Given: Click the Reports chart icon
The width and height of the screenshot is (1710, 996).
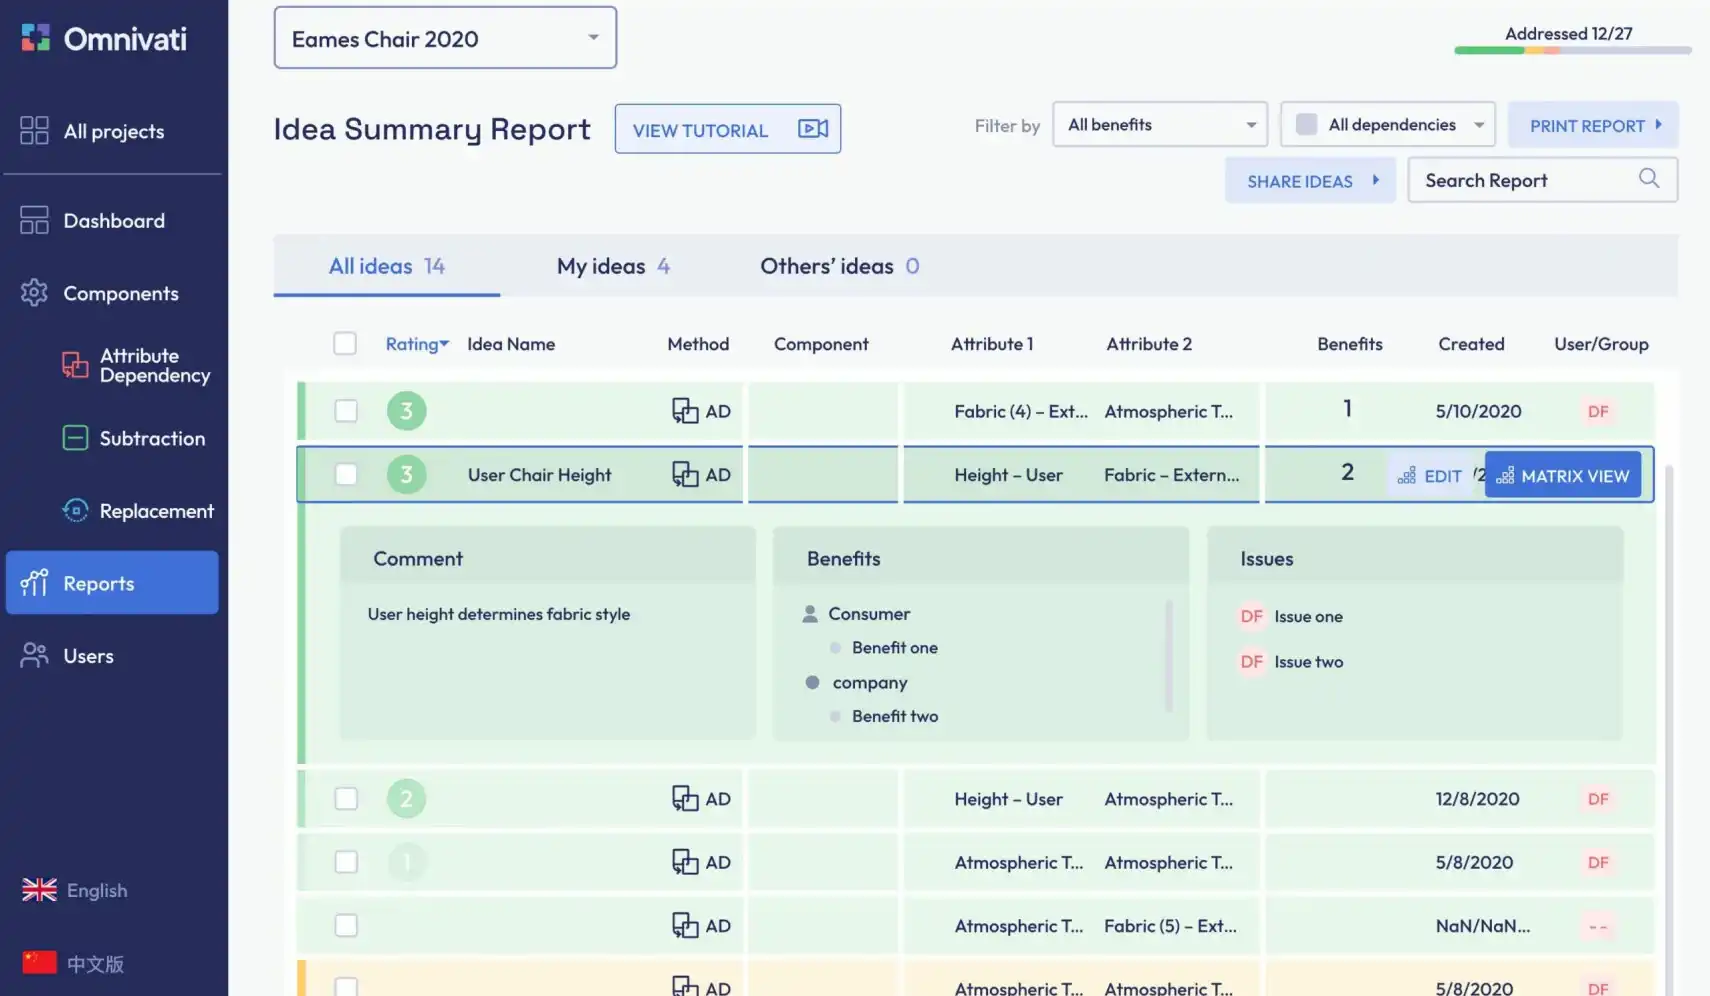Looking at the screenshot, I should (34, 583).
